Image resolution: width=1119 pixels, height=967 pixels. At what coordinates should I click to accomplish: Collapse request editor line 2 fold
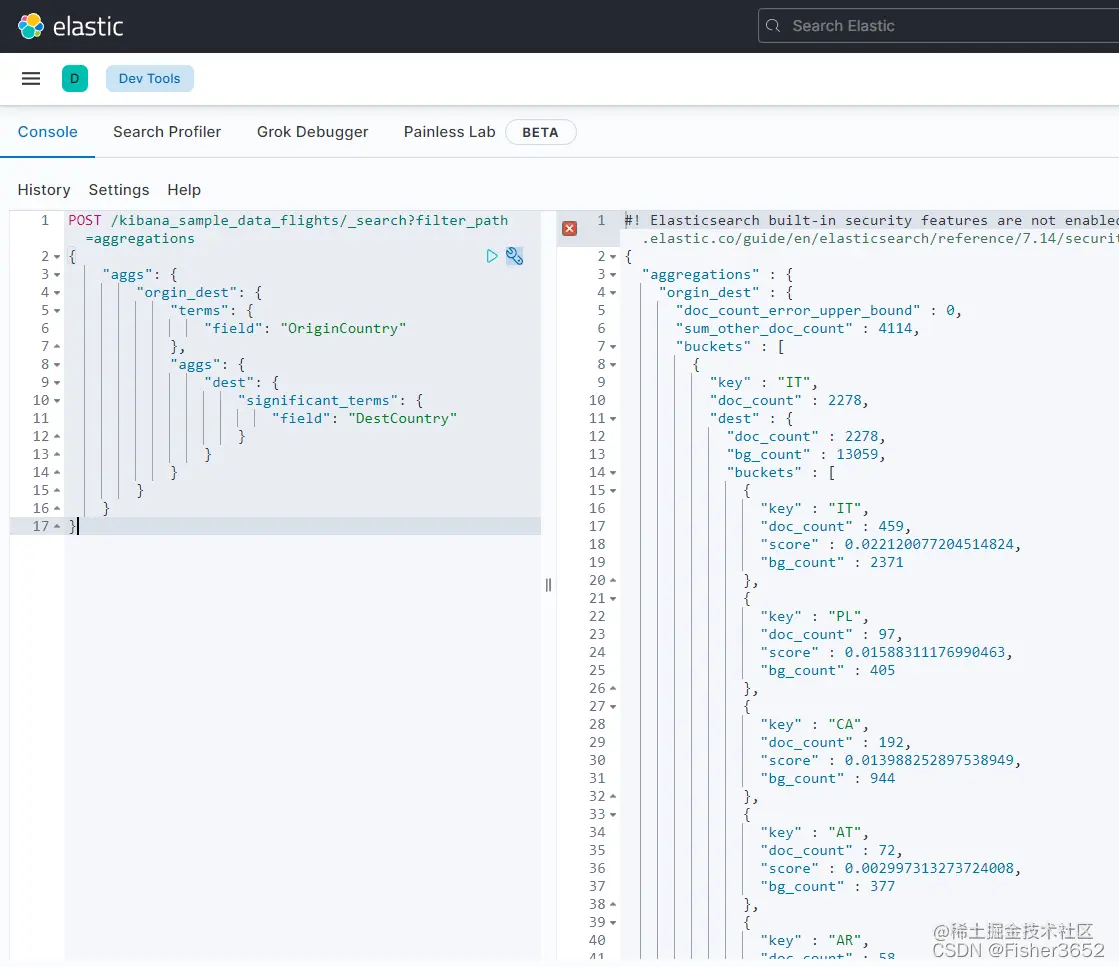coord(57,256)
